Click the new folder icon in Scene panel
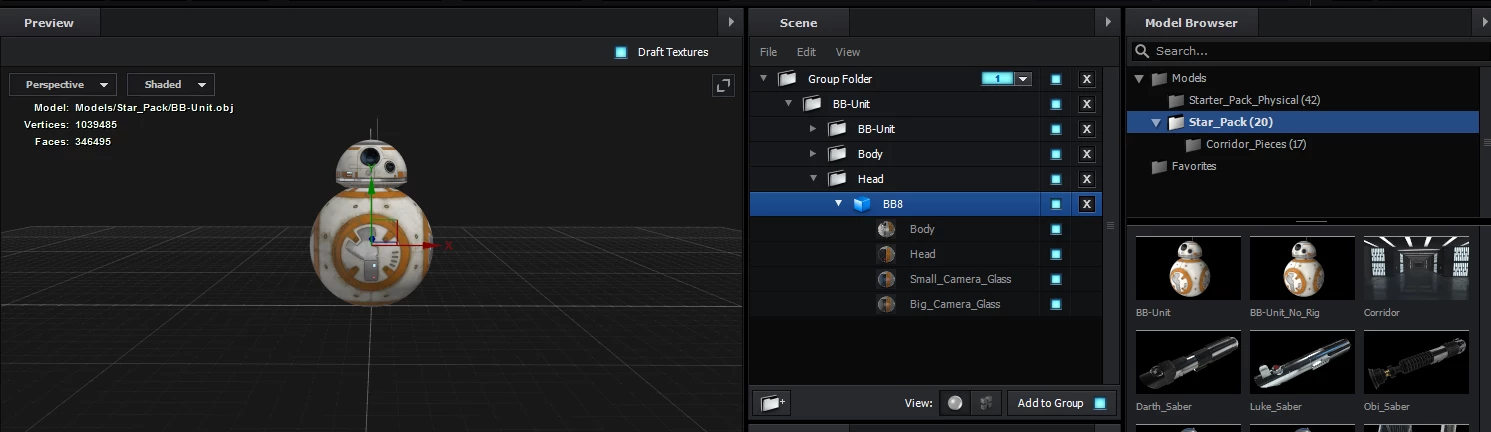The image size is (1491, 432). [x=772, y=403]
